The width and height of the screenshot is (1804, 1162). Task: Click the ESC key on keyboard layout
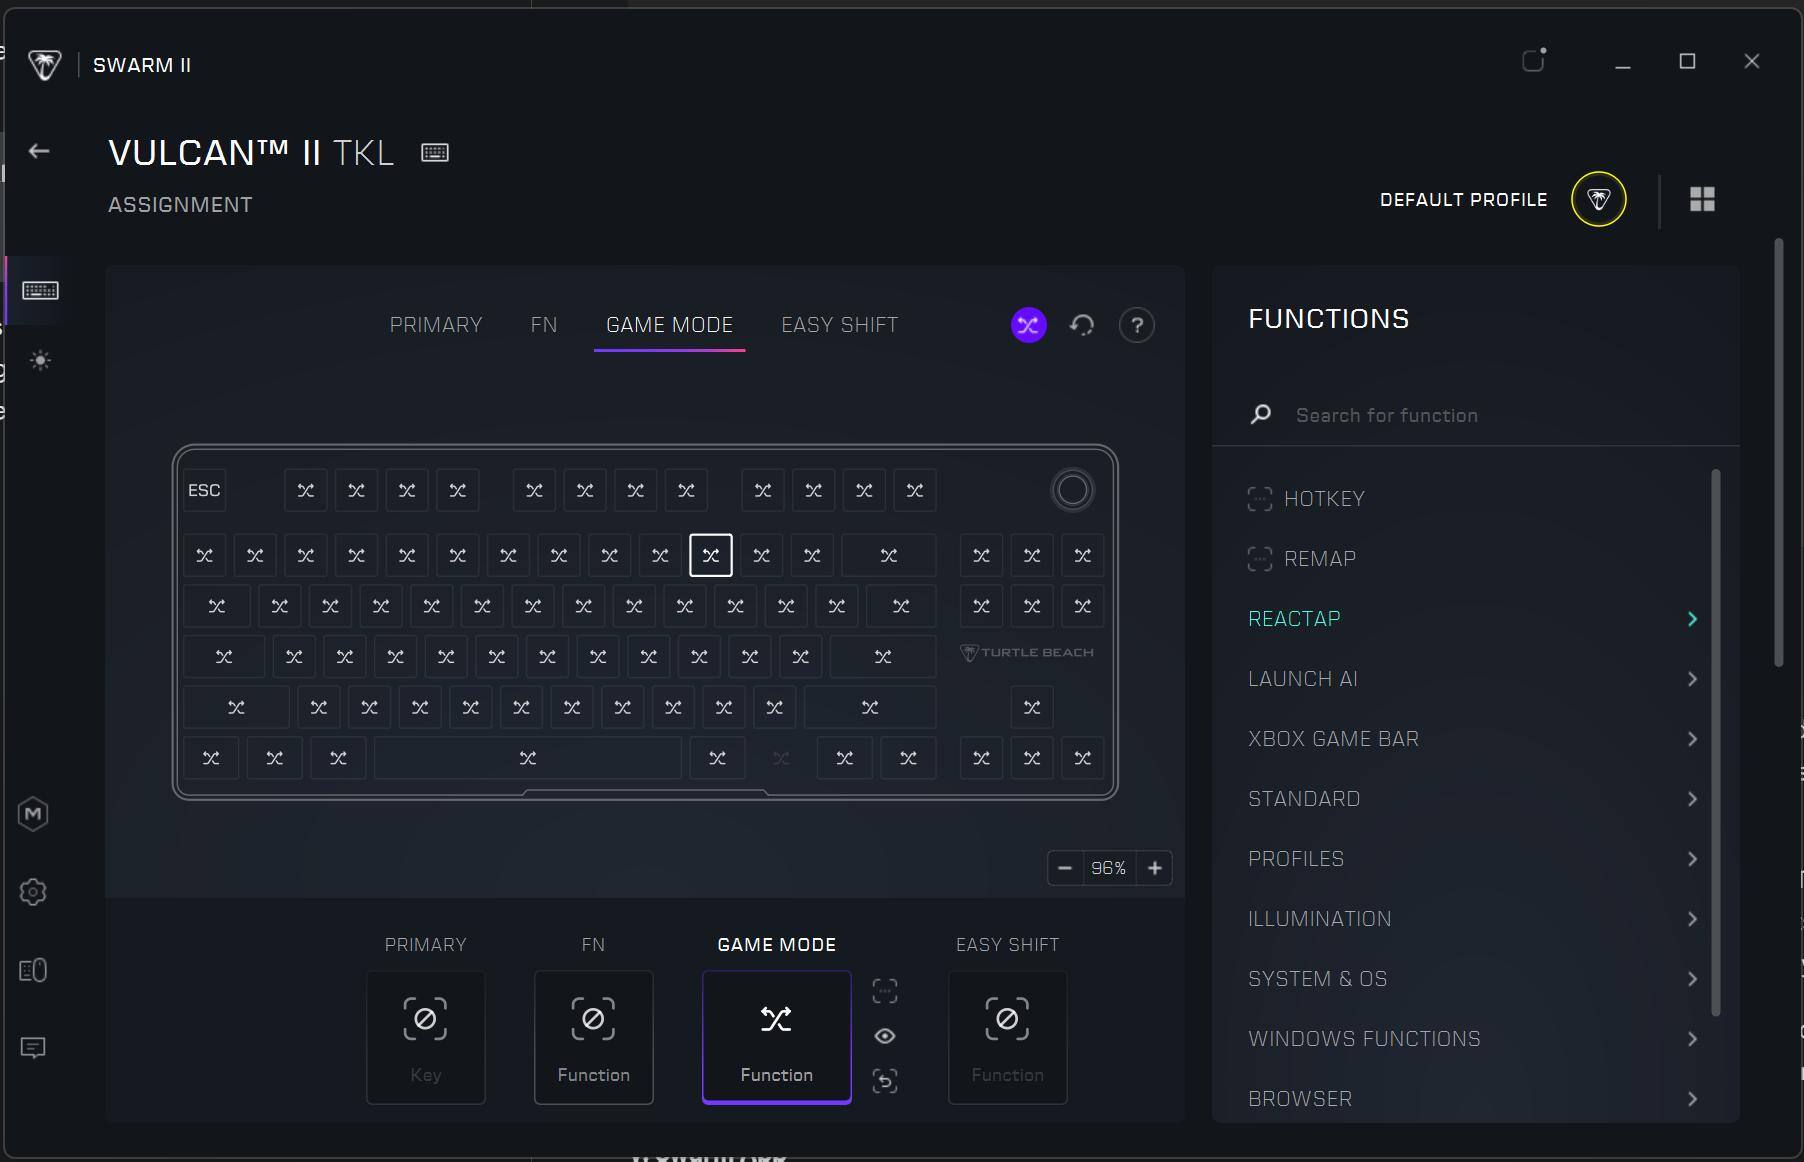pyautogui.click(x=204, y=490)
